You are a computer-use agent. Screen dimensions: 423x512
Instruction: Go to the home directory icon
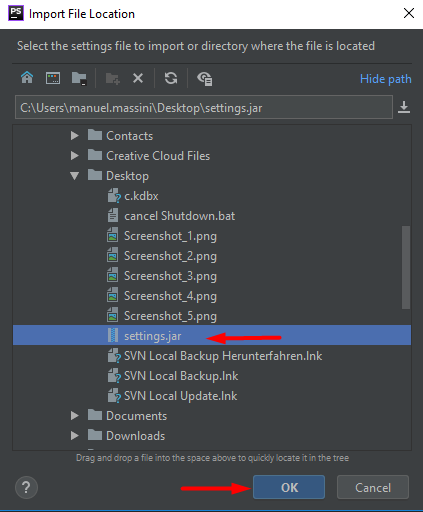[x=27, y=78]
